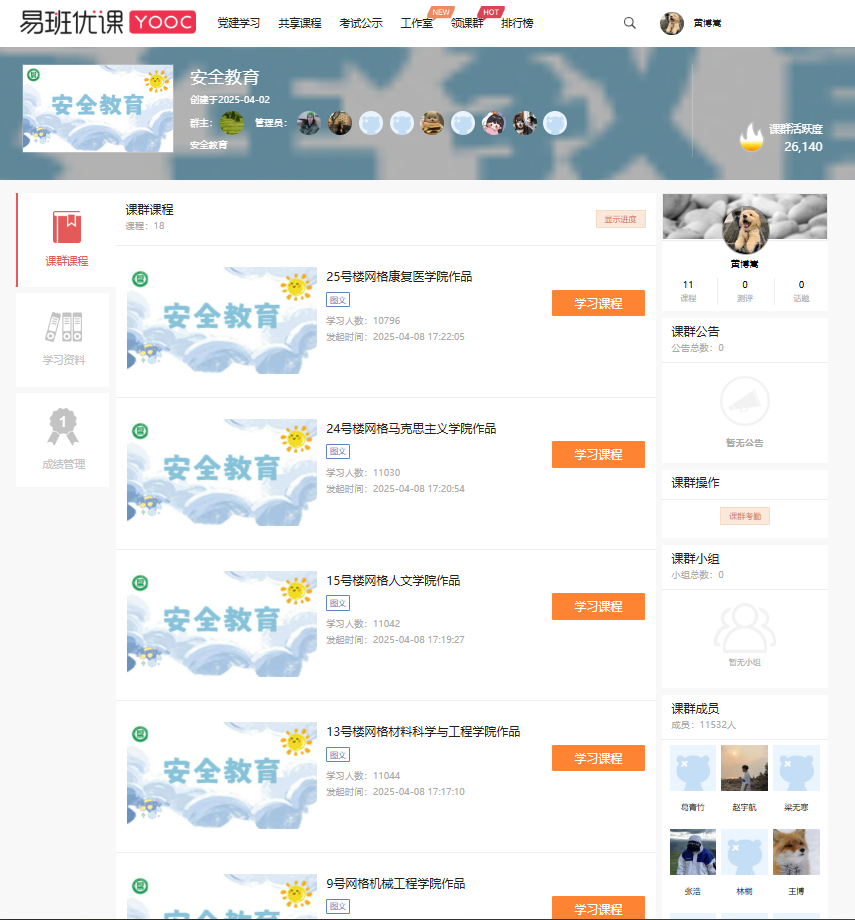Click the 暂无小组 people icon
This screenshot has width=855, height=920.
pyautogui.click(x=745, y=628)
